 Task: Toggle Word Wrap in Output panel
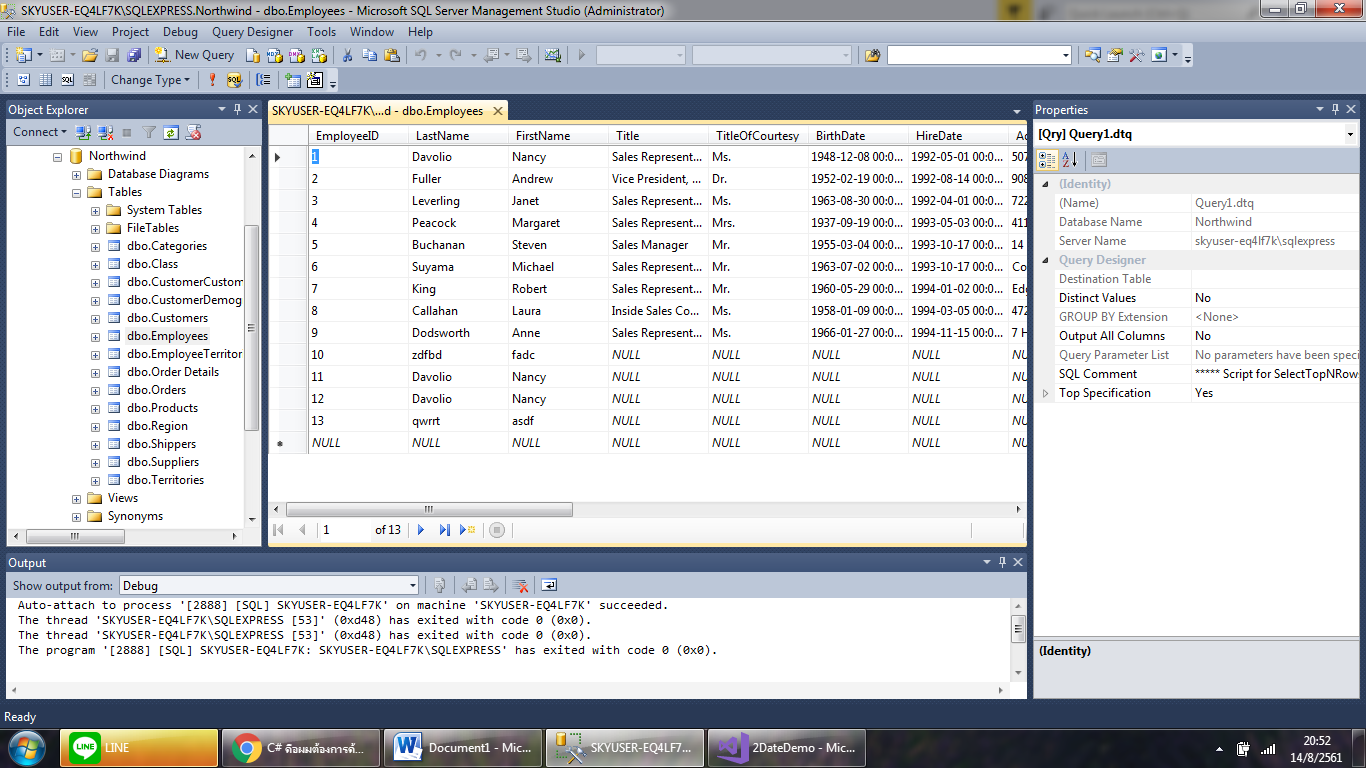(549, 585)
